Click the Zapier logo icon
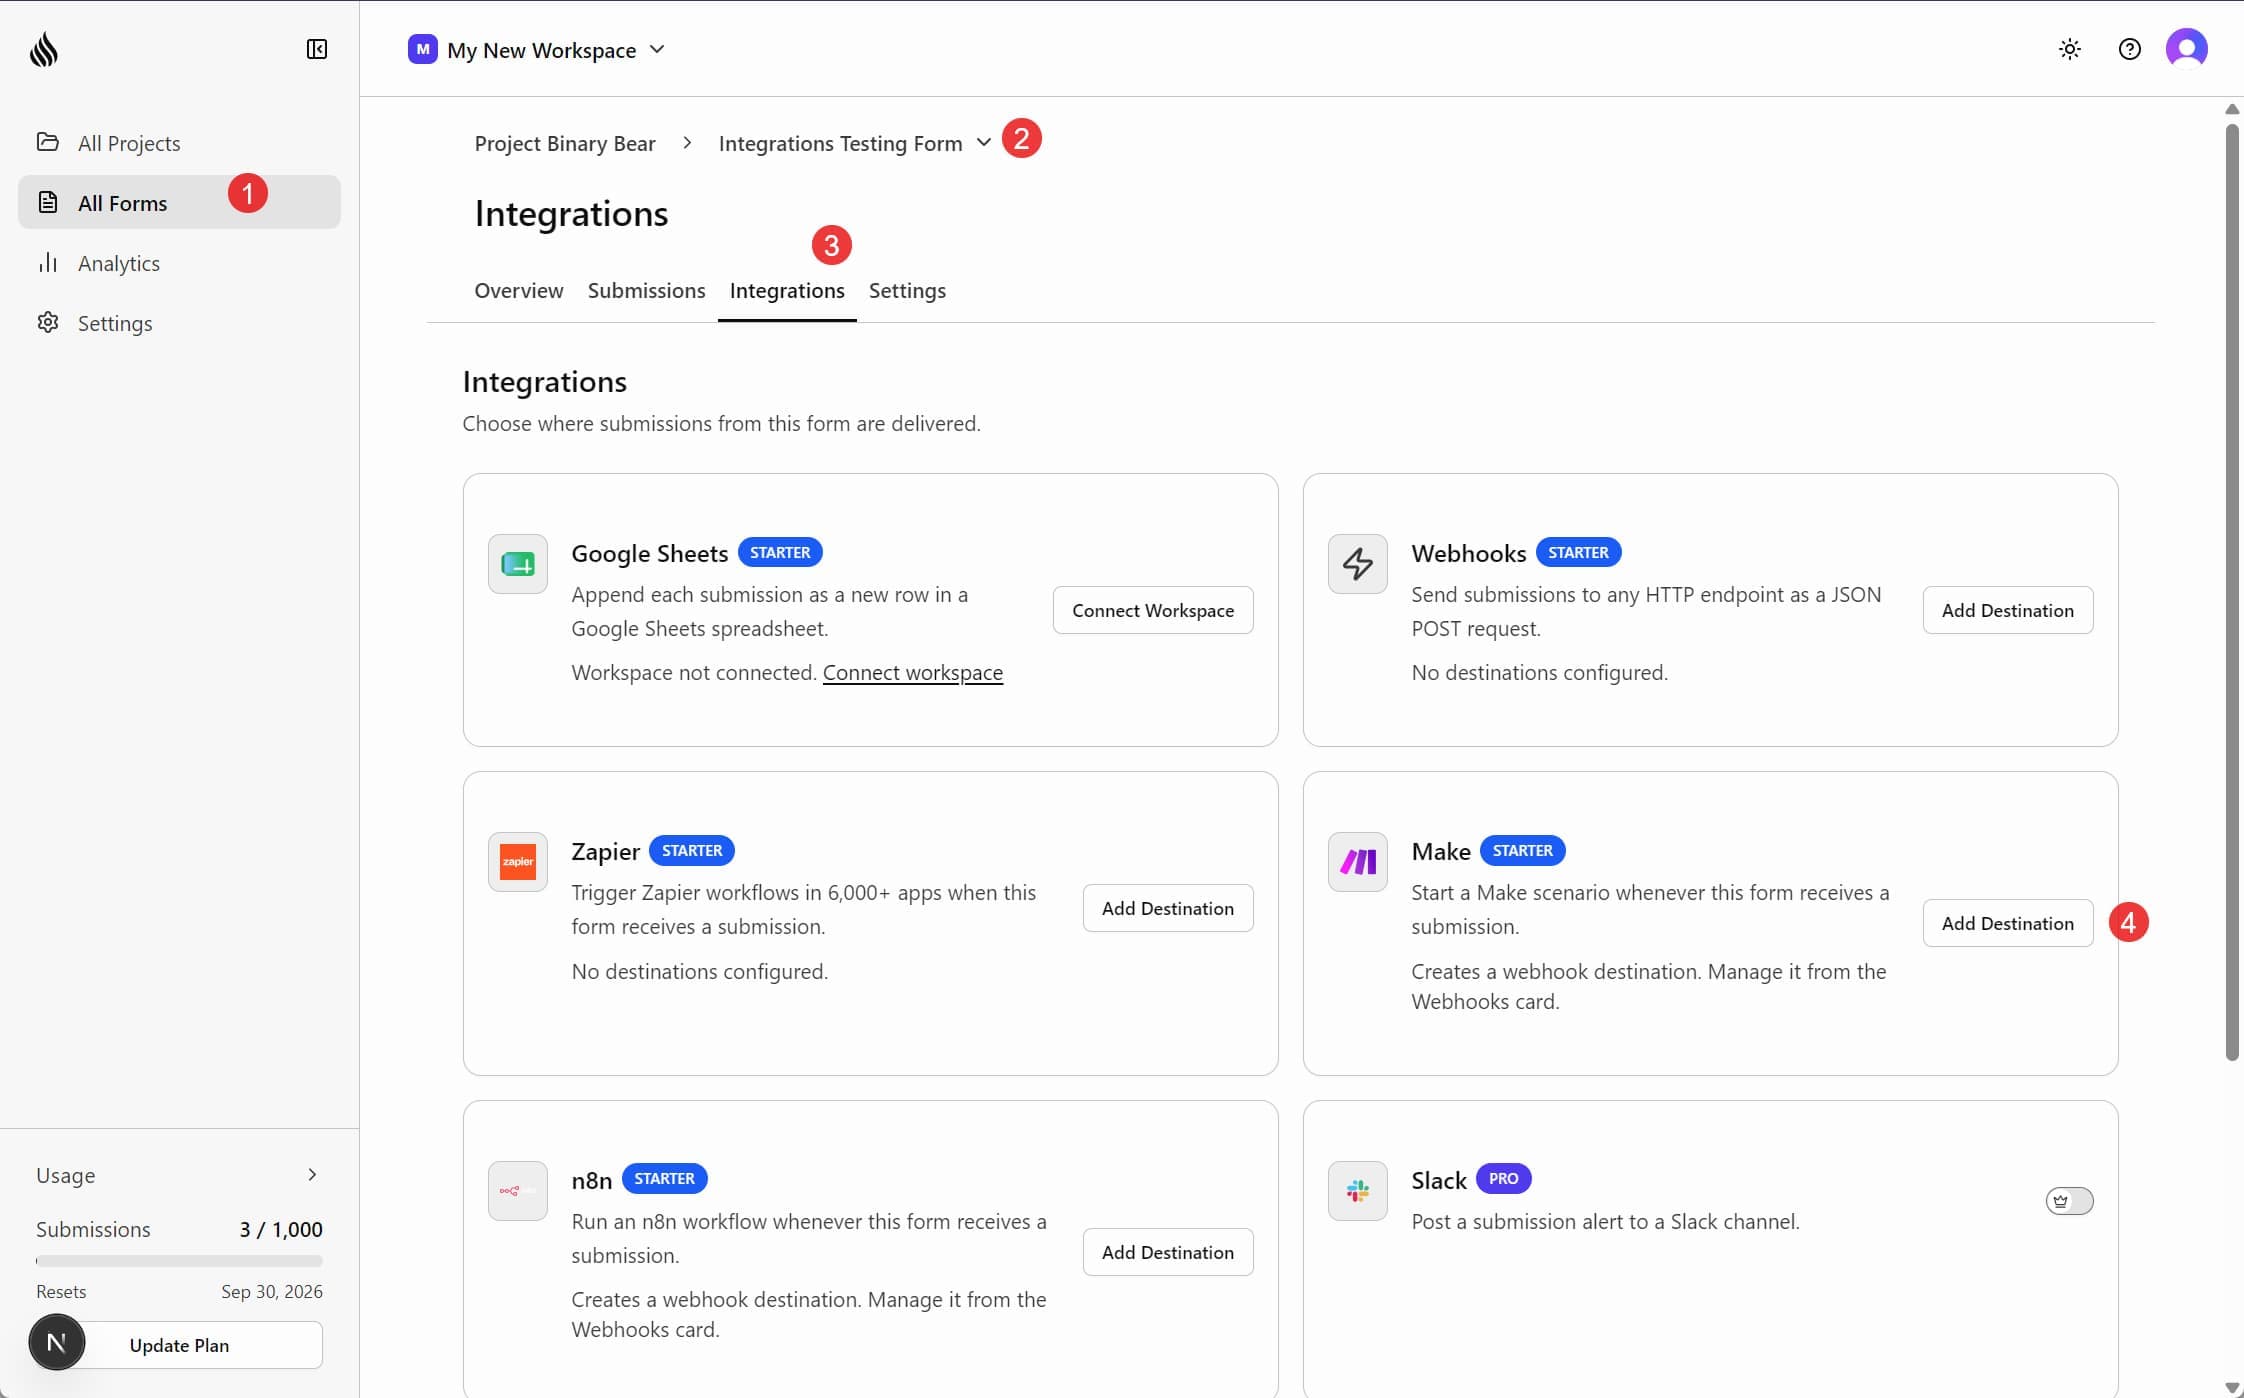 (x=518, y=862)
